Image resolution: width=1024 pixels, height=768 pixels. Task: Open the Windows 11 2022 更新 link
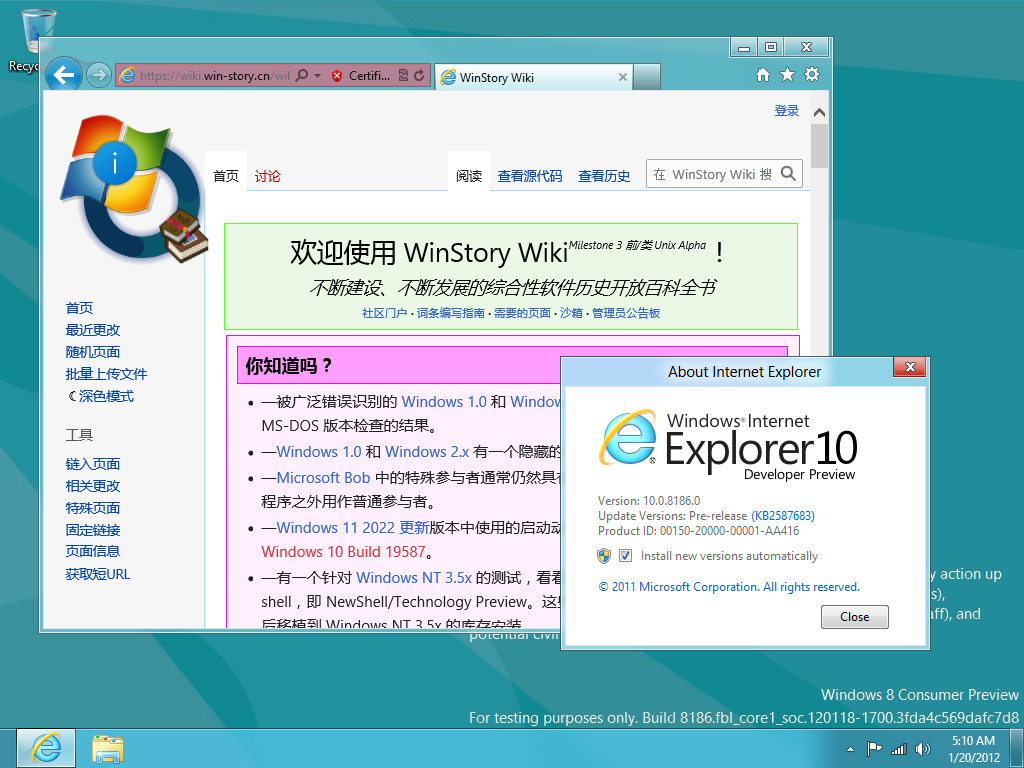[x=353, y=528]
